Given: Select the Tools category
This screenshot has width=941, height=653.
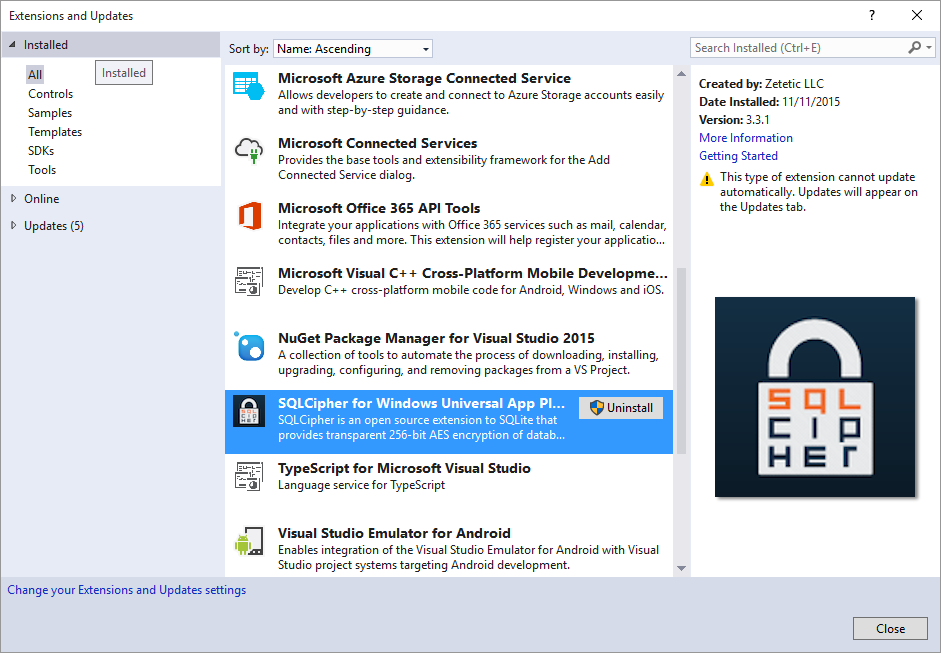Looking at the screenshot, I should click(42, 170).
